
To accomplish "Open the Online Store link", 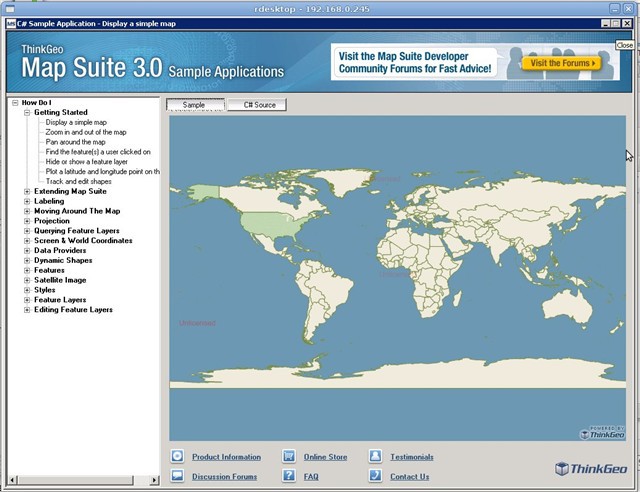I will coord(325,457).
